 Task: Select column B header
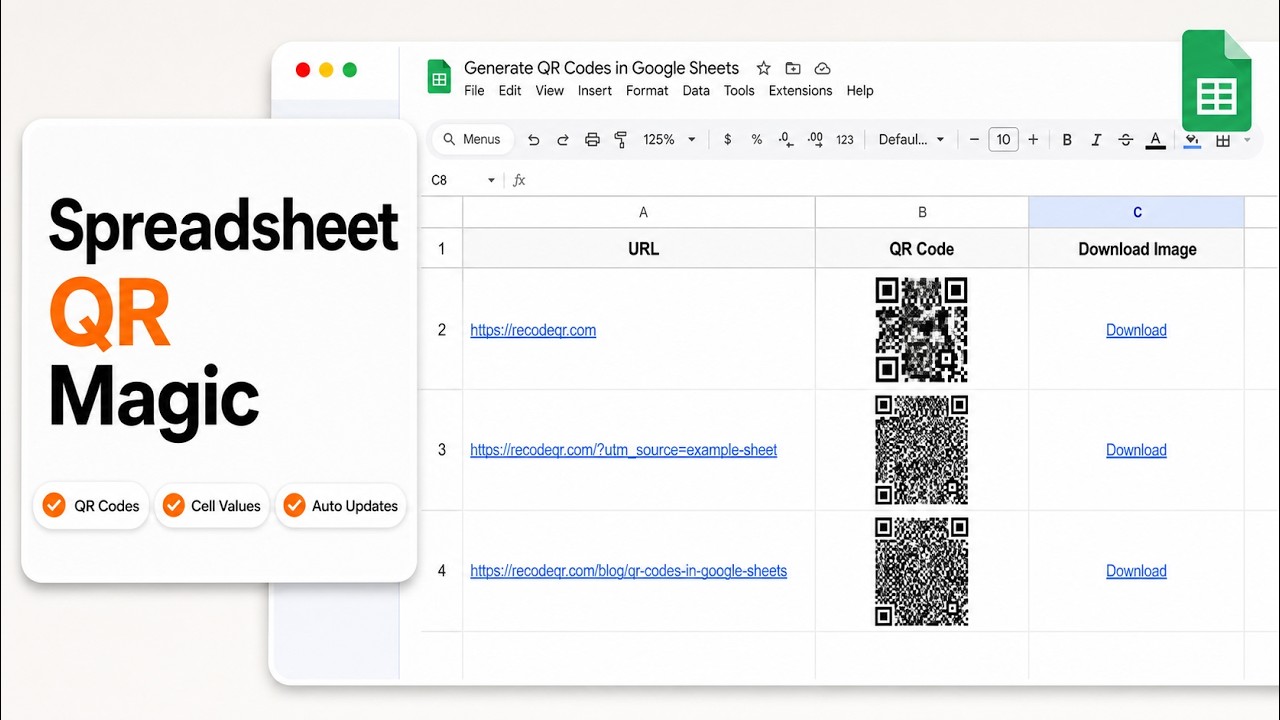click(x=922, y=212)
